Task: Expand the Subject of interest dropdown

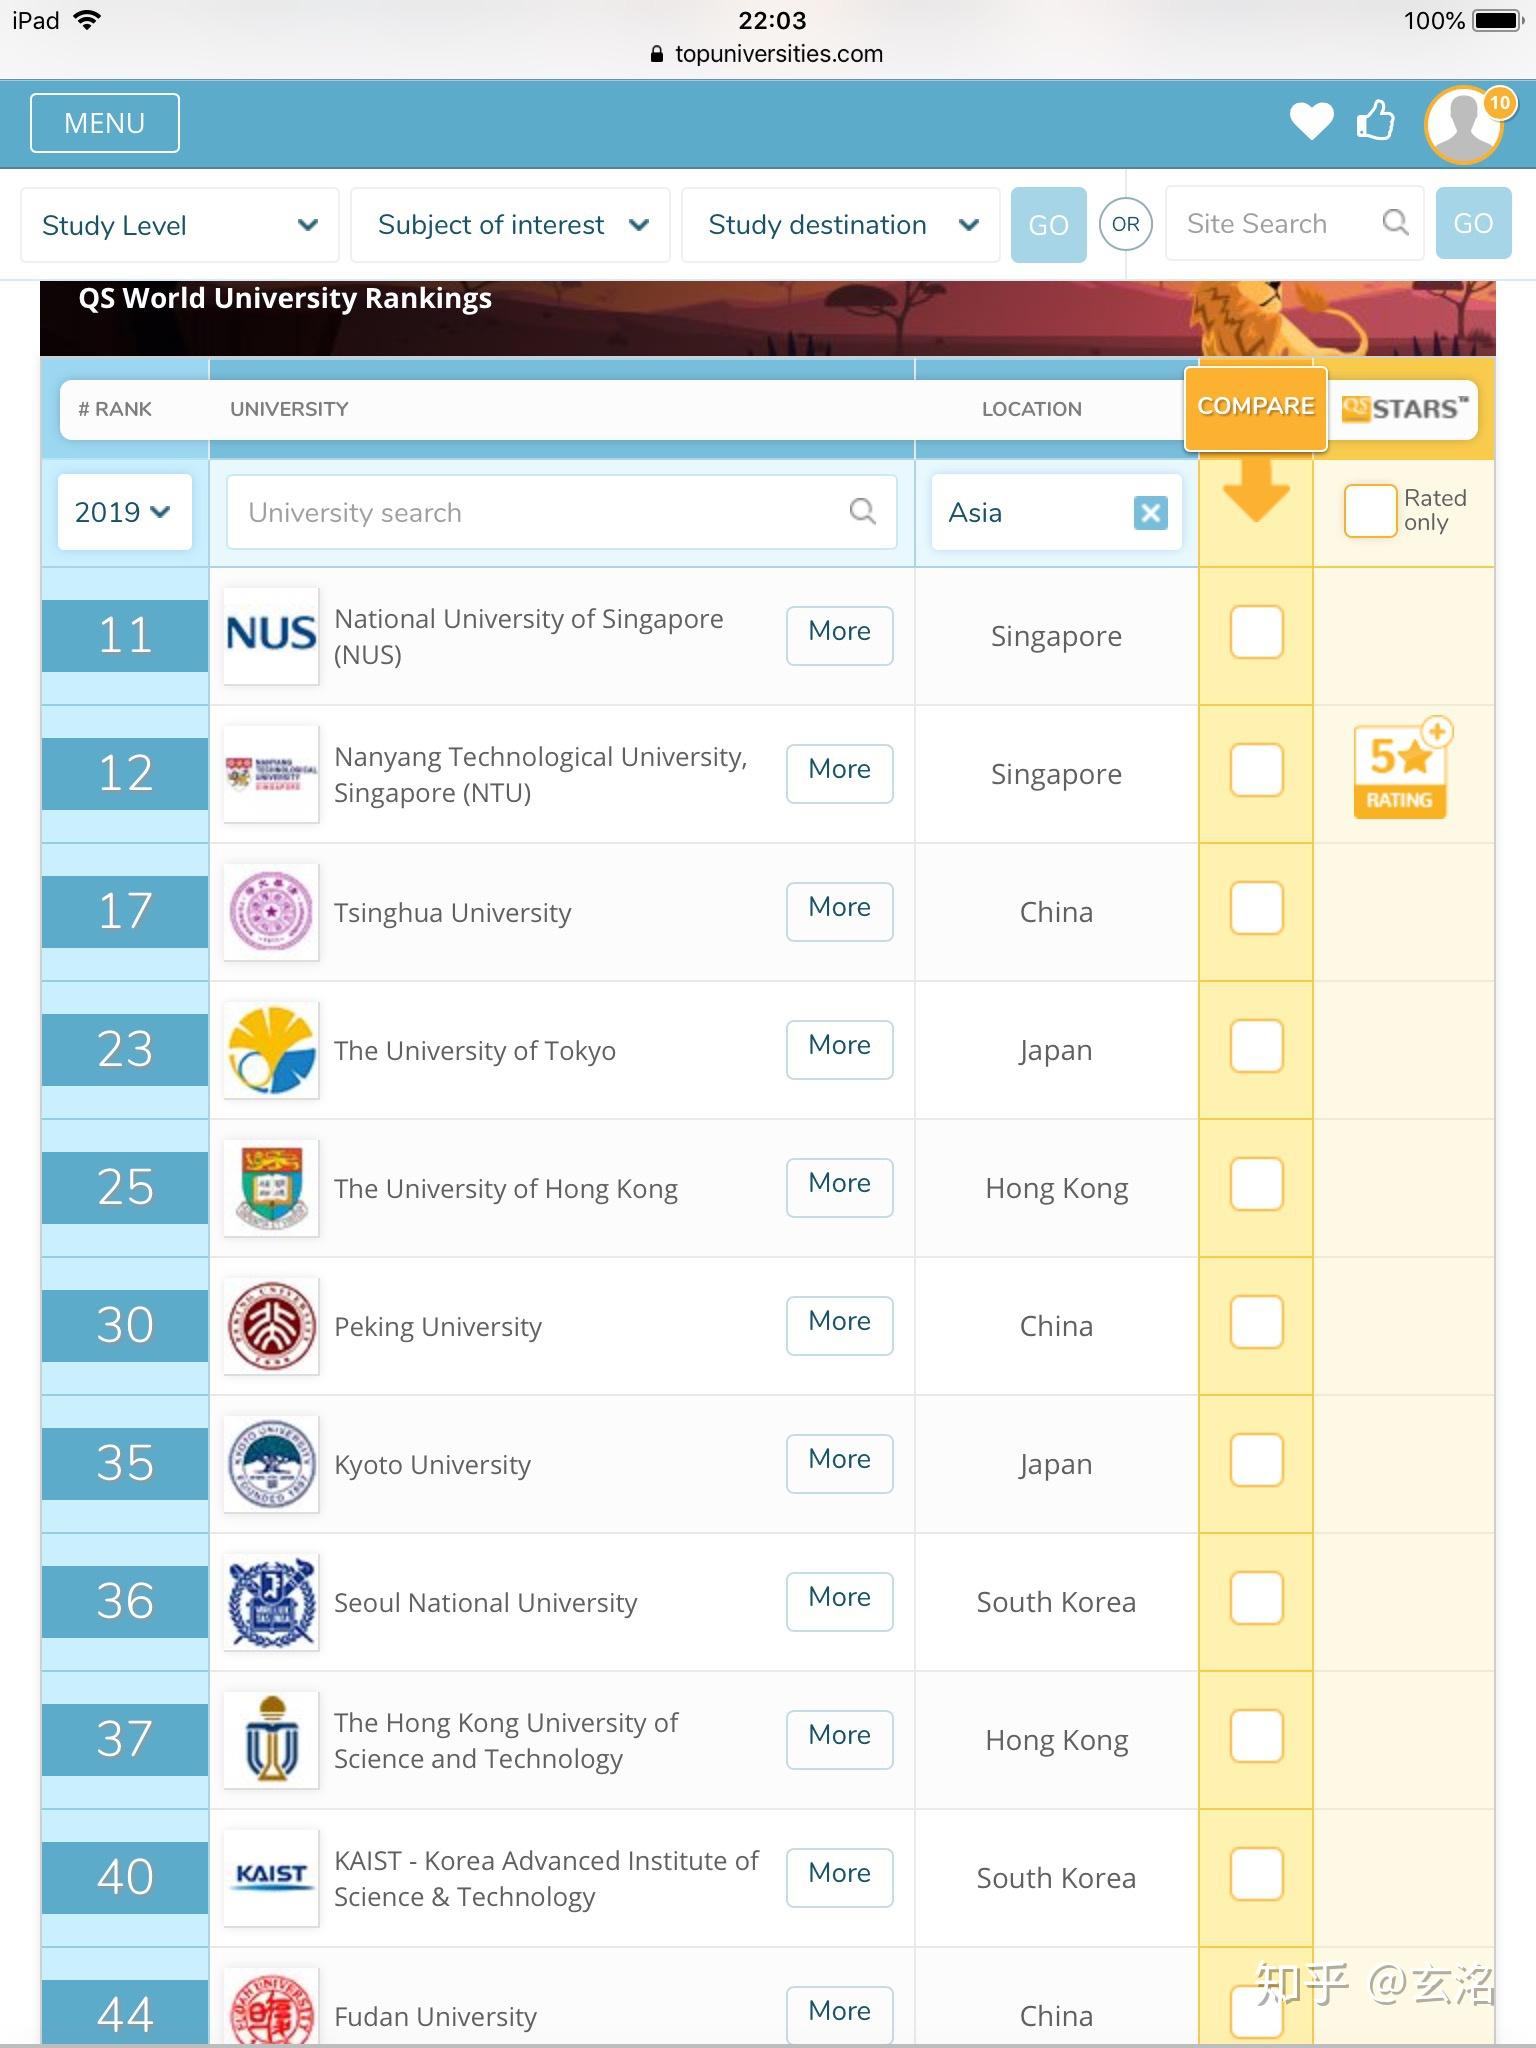Action: [x=511, y=225]
